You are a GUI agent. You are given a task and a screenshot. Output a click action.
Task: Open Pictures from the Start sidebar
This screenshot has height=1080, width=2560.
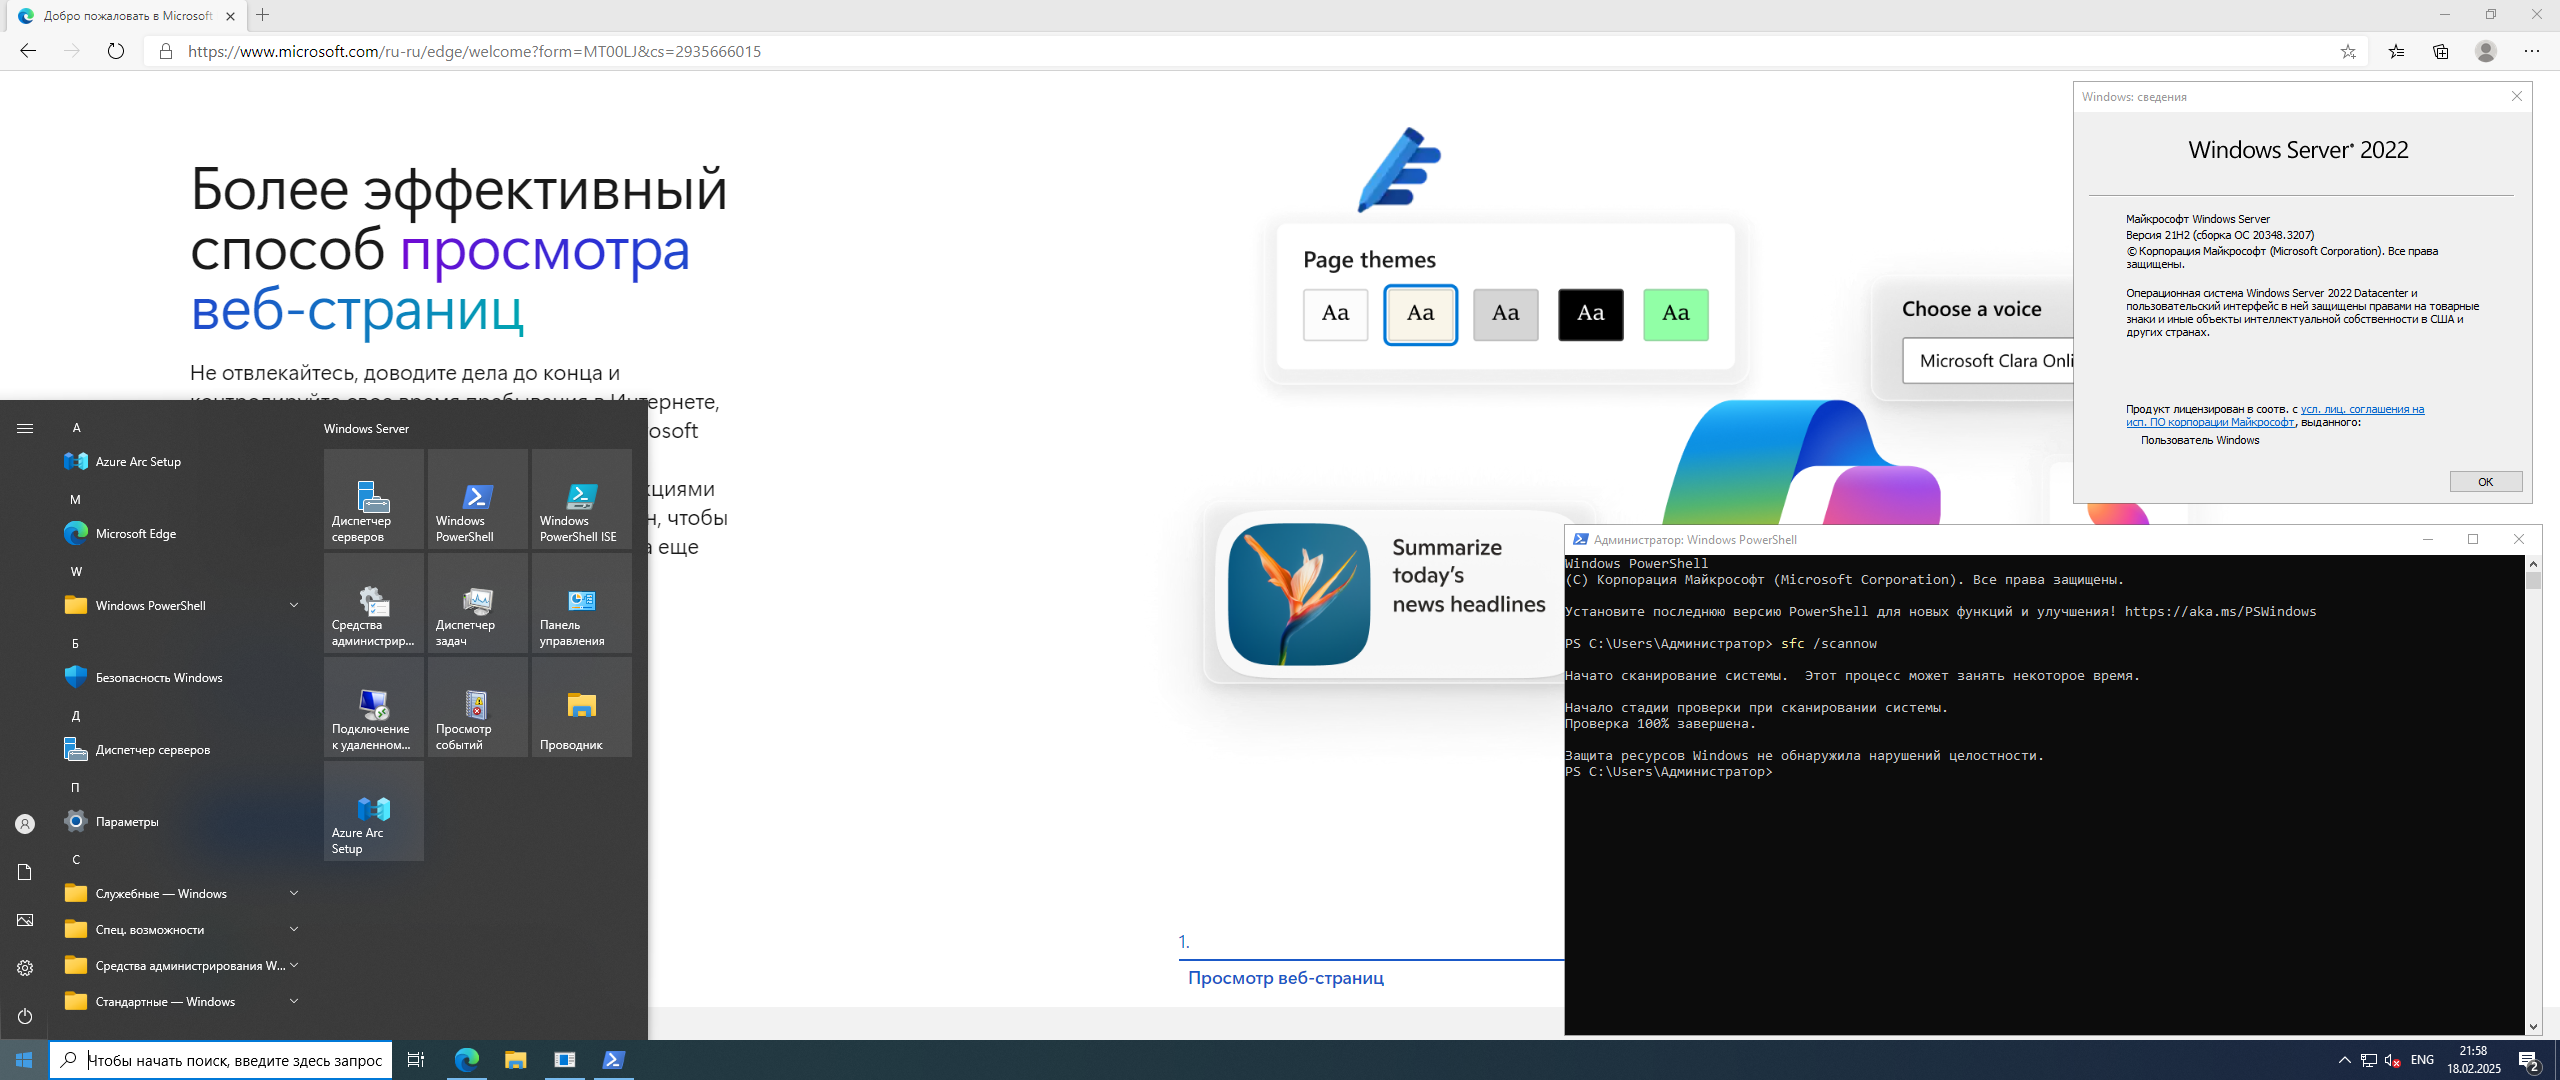click(x=25, y=920)
